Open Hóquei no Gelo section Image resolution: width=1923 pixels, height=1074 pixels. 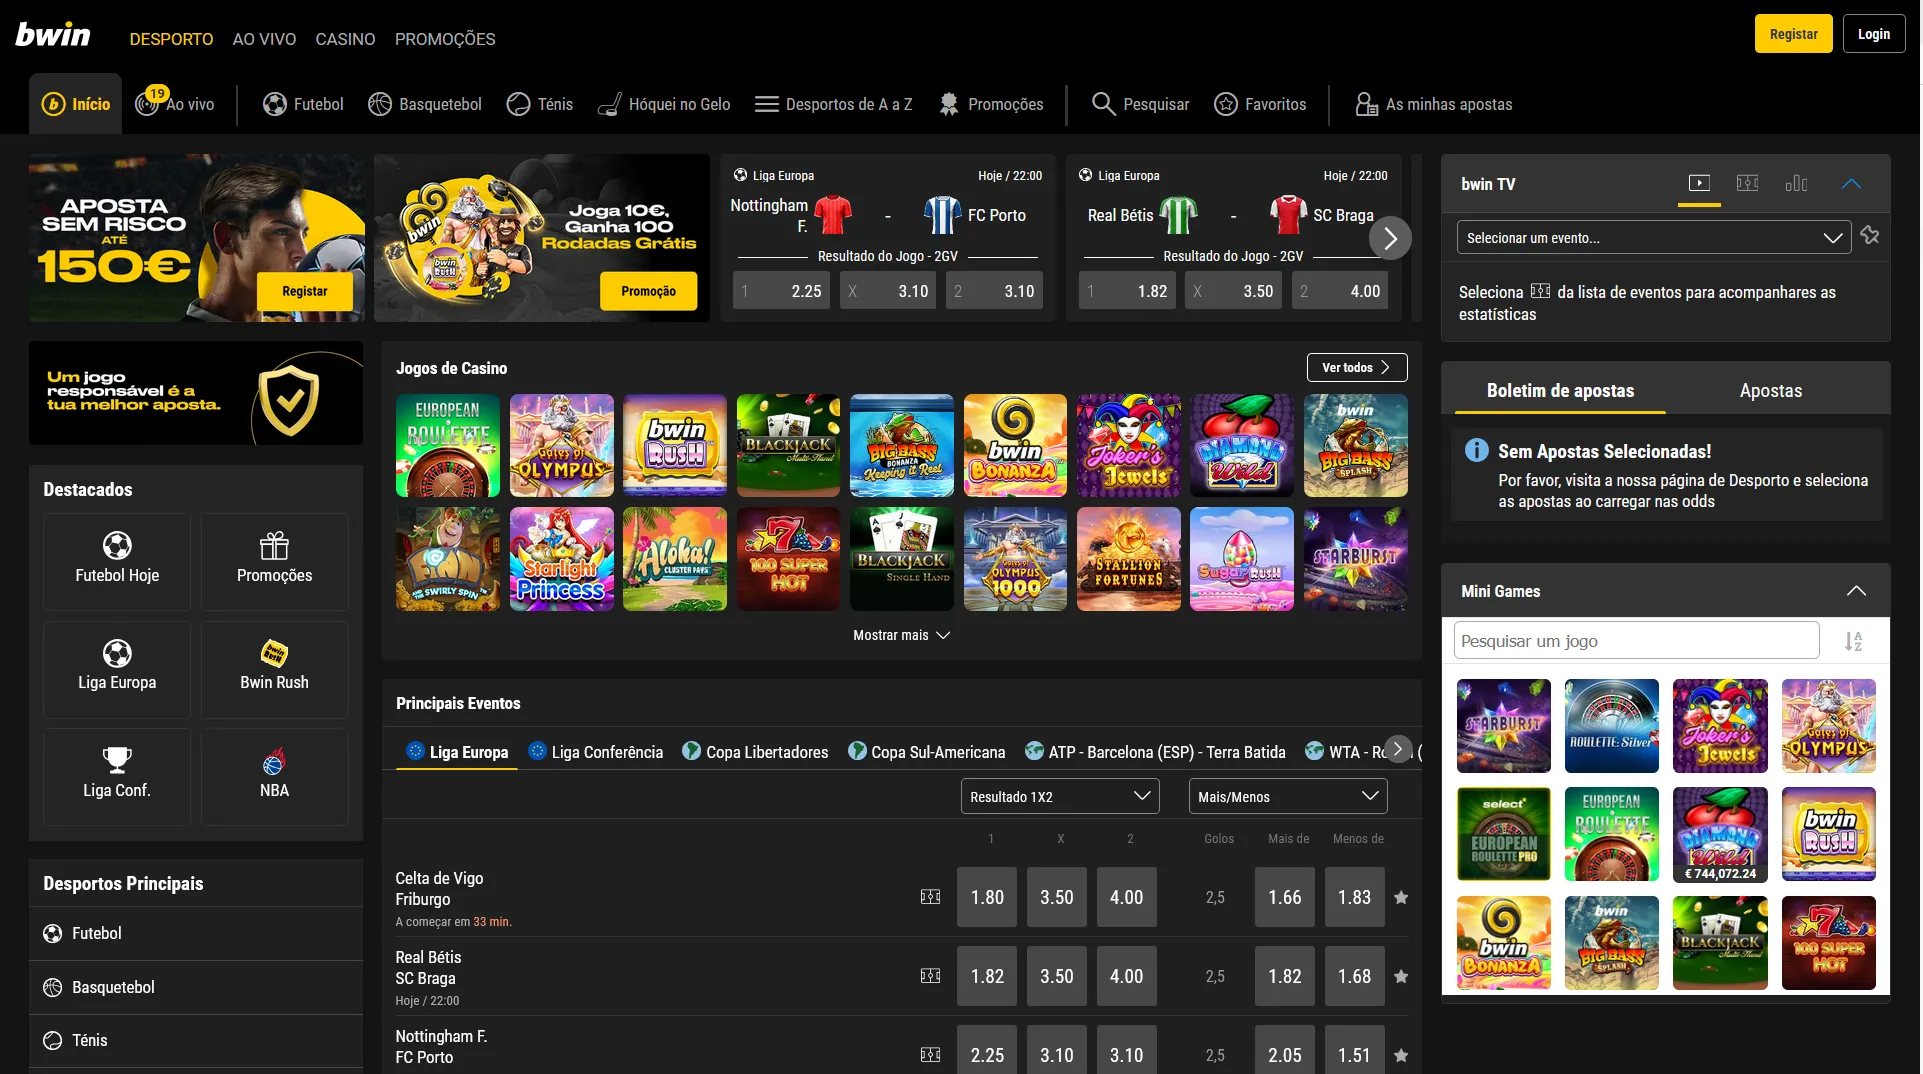tap(664, 104)
